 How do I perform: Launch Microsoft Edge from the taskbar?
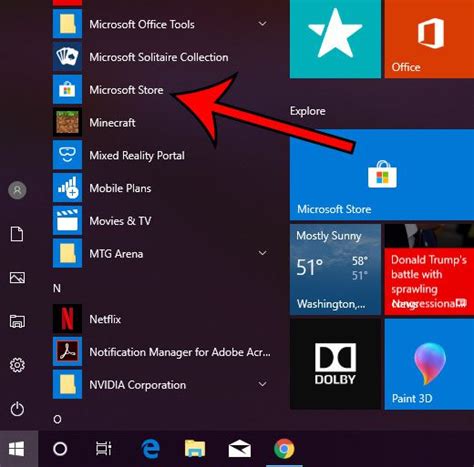tap(150, 449)
